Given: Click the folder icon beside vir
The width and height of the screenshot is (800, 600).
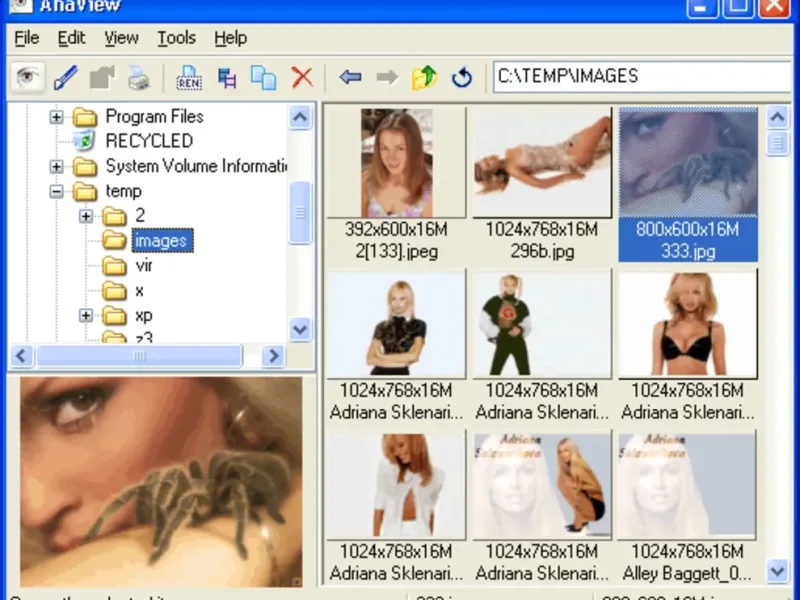Looking at the screenshot, I should click(x=114, y=266).
